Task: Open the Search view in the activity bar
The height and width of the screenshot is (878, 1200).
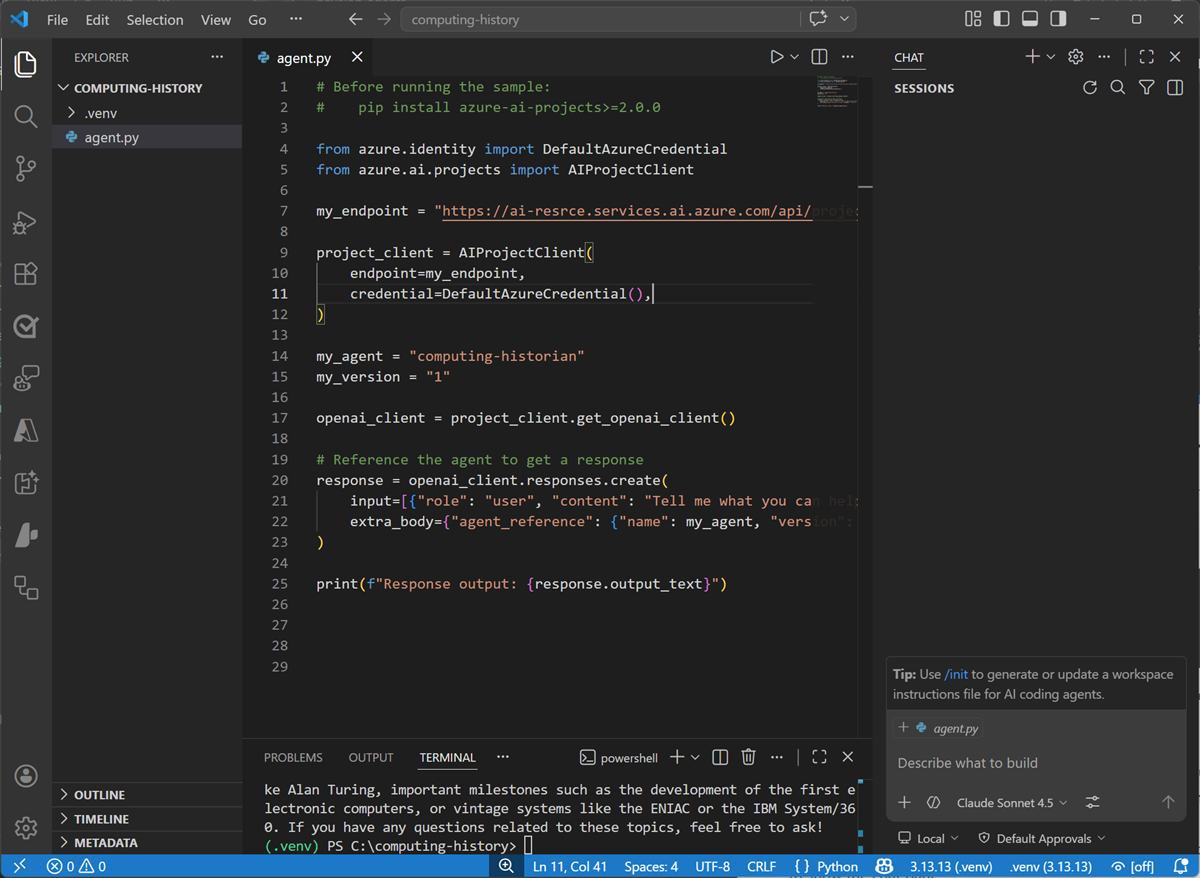Action: [x=26, y=116]
